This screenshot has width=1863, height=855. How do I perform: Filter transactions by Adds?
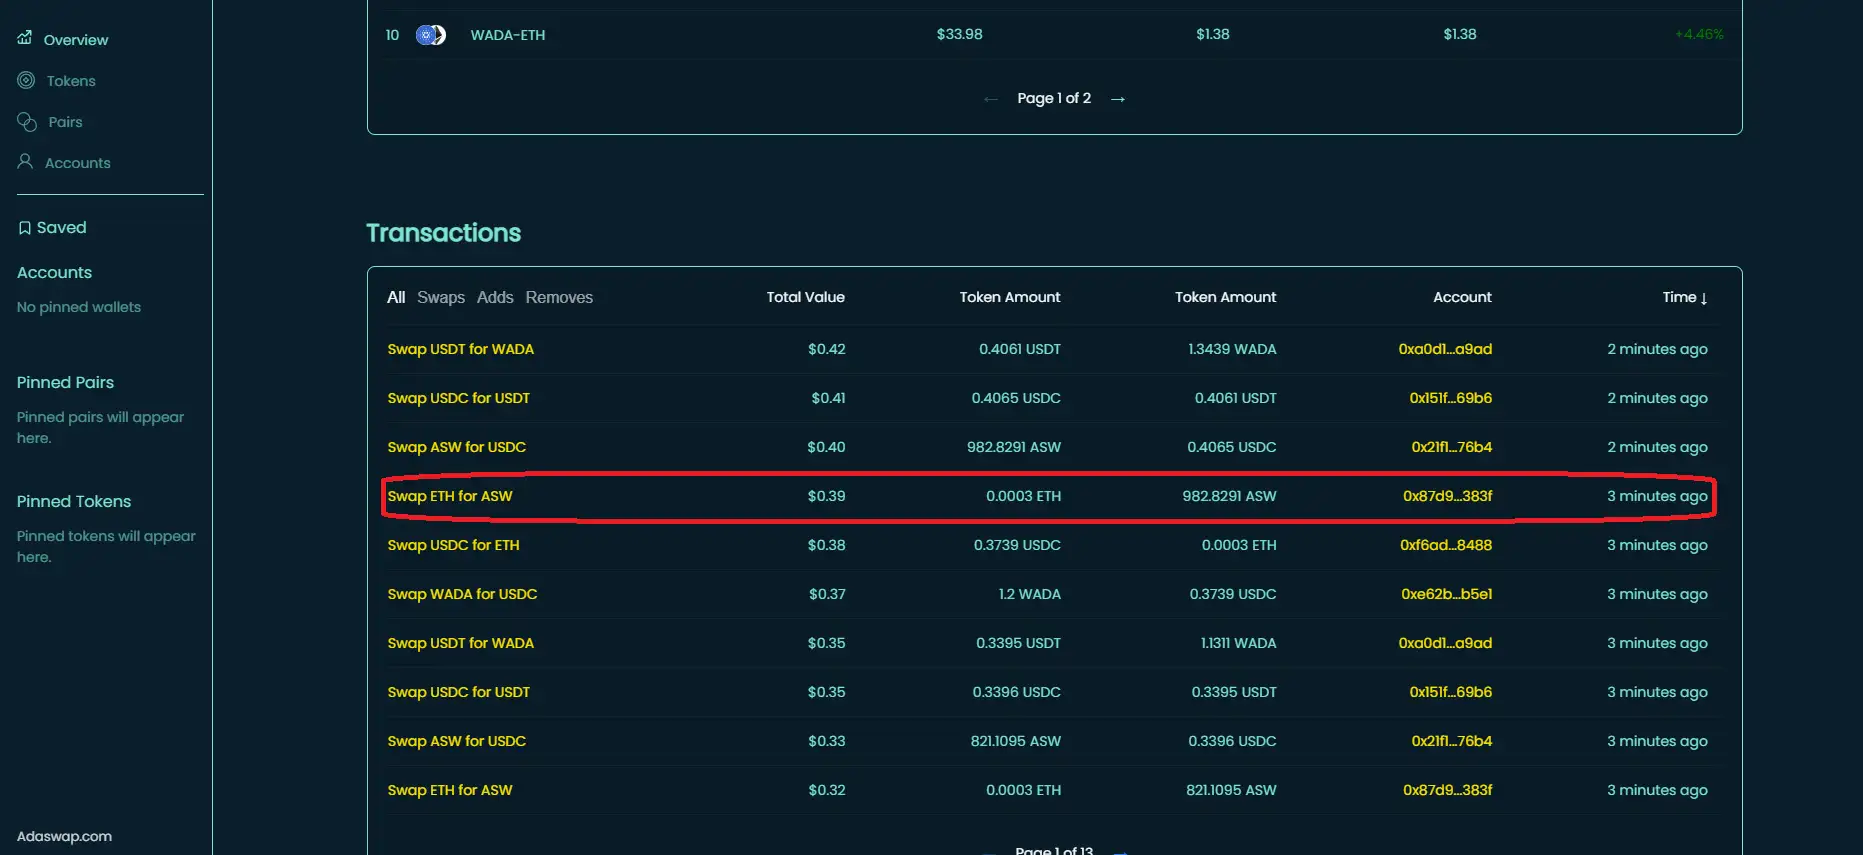[495, 297]
